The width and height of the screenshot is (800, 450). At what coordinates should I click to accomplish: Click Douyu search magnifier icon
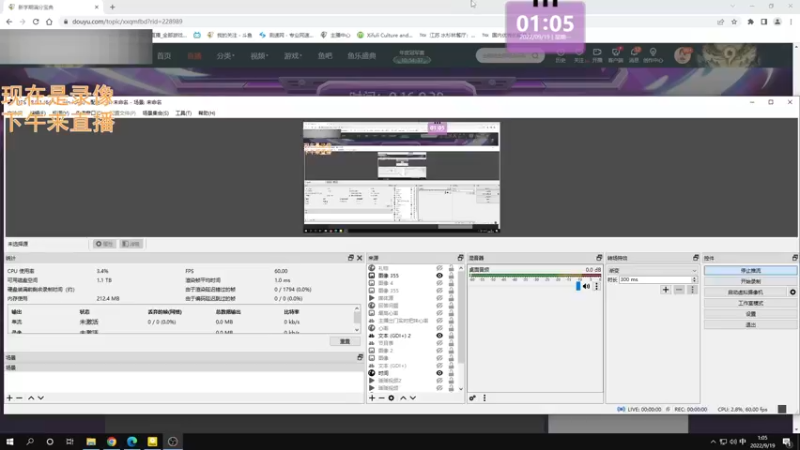pos(535,56)
